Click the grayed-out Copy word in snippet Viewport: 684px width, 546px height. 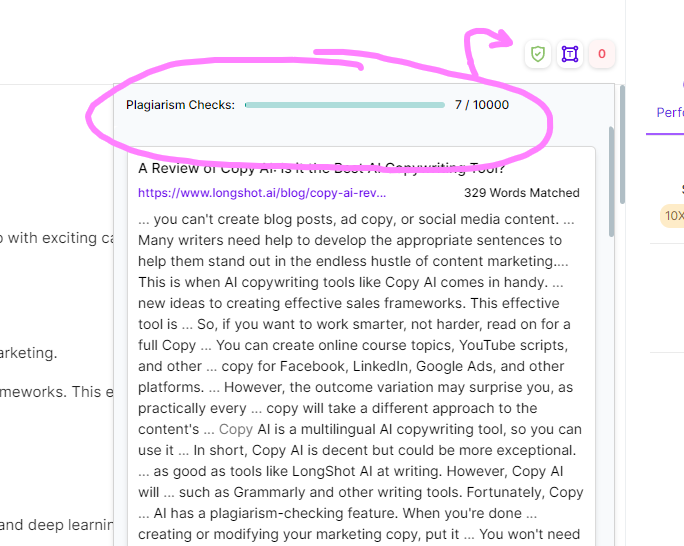(236, 429)
